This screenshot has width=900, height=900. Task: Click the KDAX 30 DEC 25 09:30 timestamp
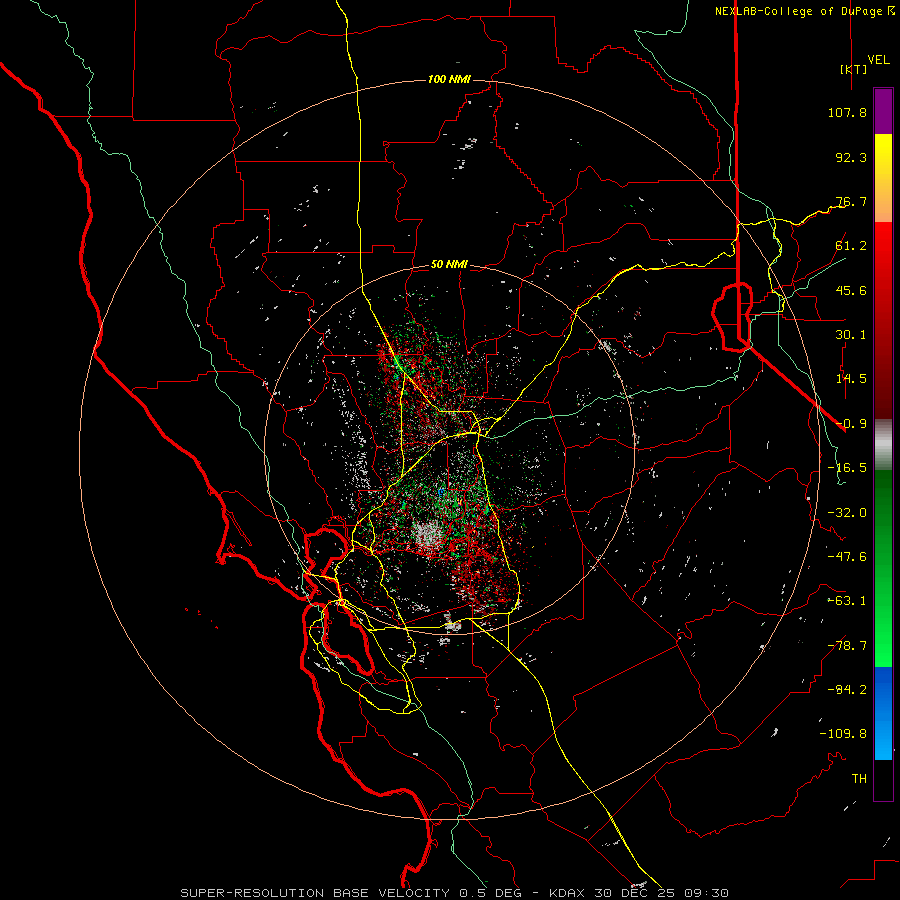[639, 893]
